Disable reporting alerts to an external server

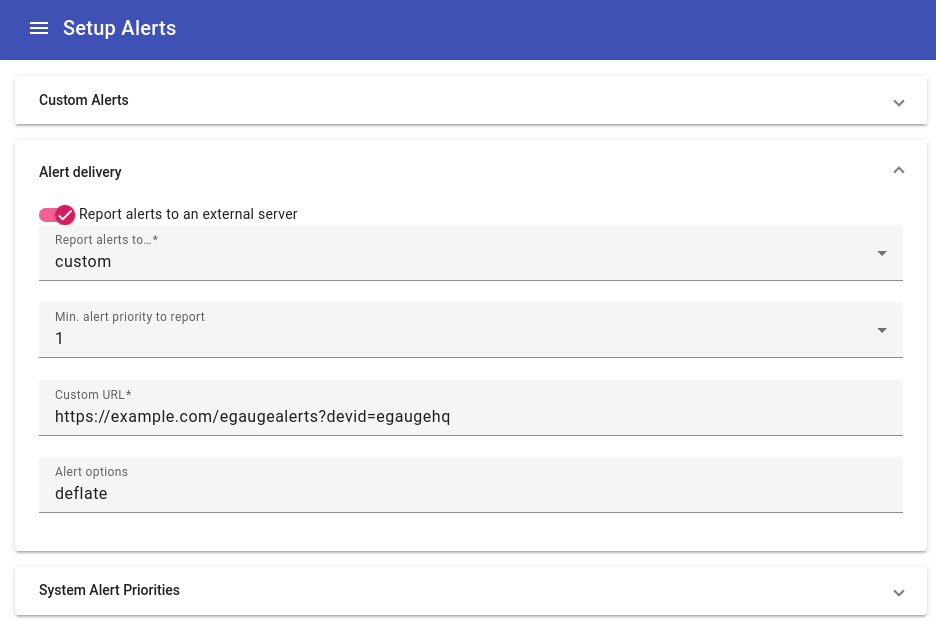coord(57,215)
